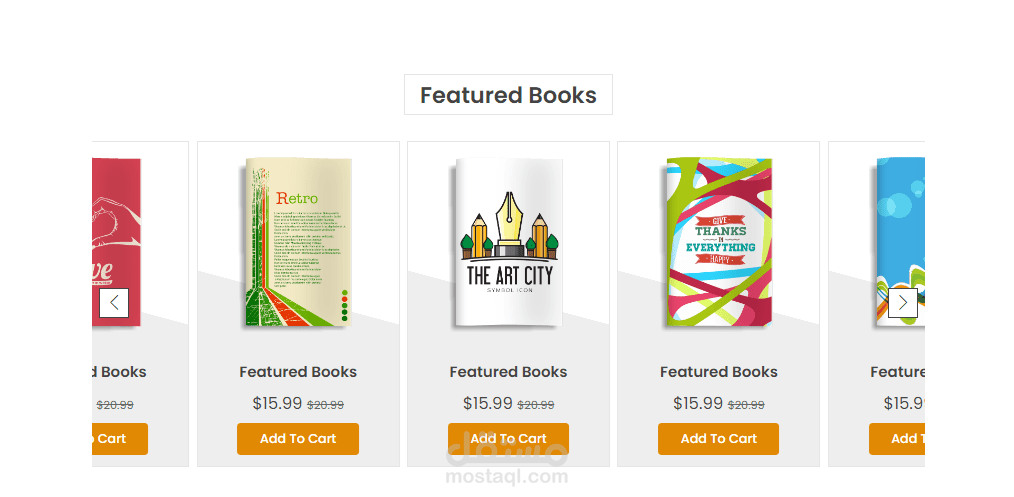Add The Art City book to cart
1014x497 pixels.
click(x=508, y=438)
